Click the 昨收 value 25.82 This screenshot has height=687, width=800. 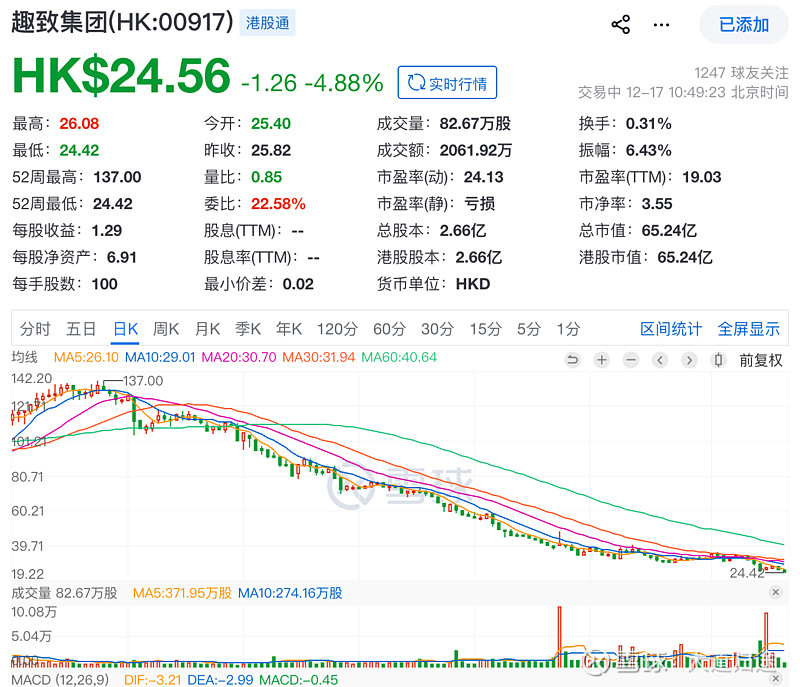point(271,150)
